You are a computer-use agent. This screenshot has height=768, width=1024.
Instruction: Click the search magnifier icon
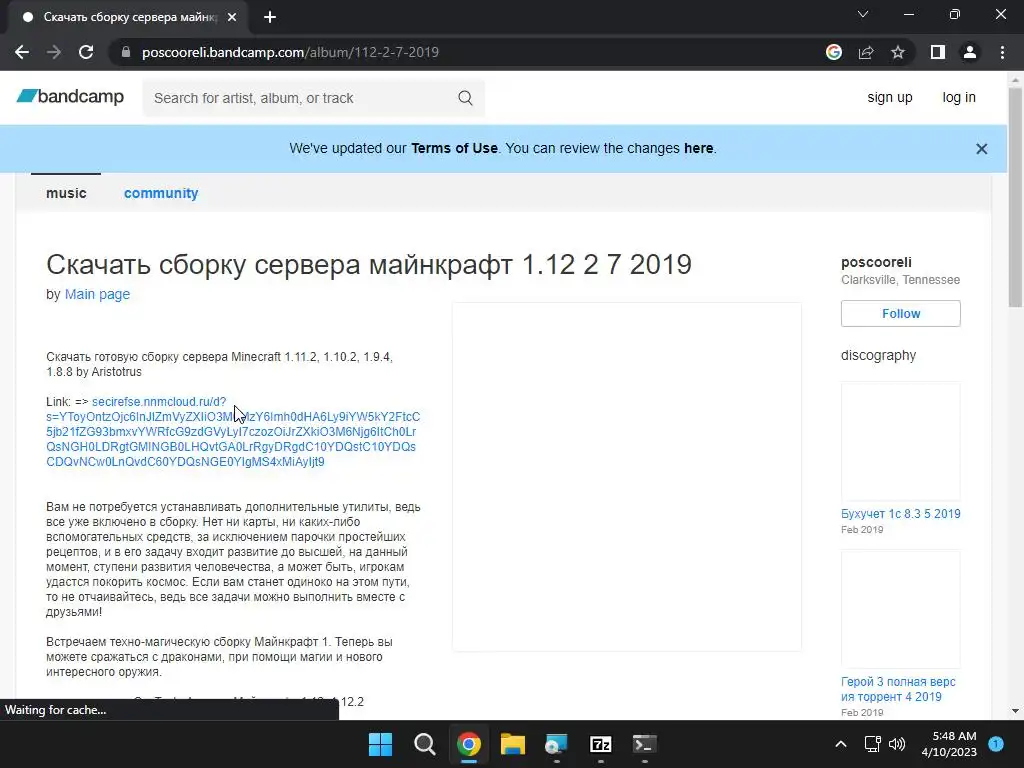pos(465,98)
